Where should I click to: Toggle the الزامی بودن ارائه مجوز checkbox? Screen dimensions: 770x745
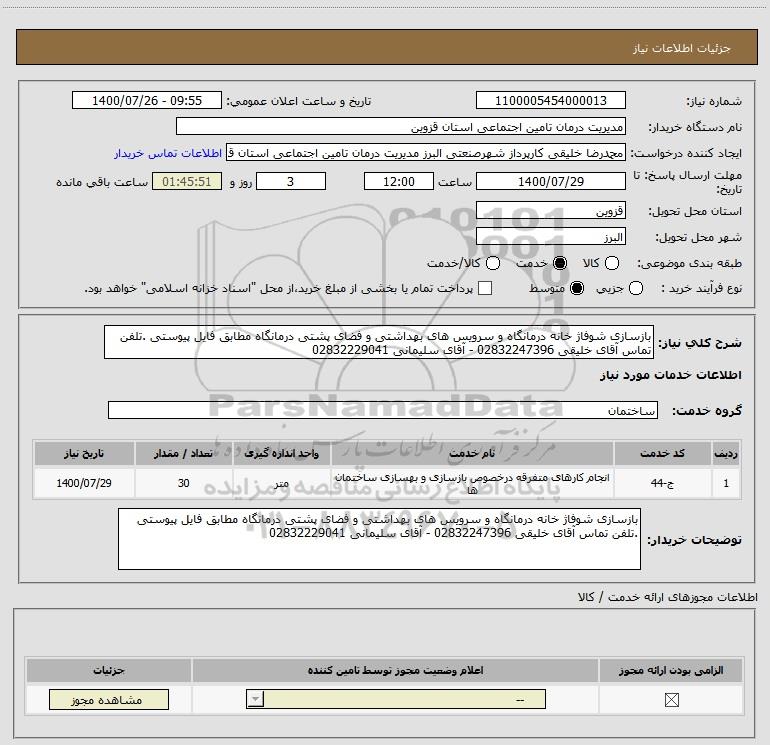[x=671, y=700]
